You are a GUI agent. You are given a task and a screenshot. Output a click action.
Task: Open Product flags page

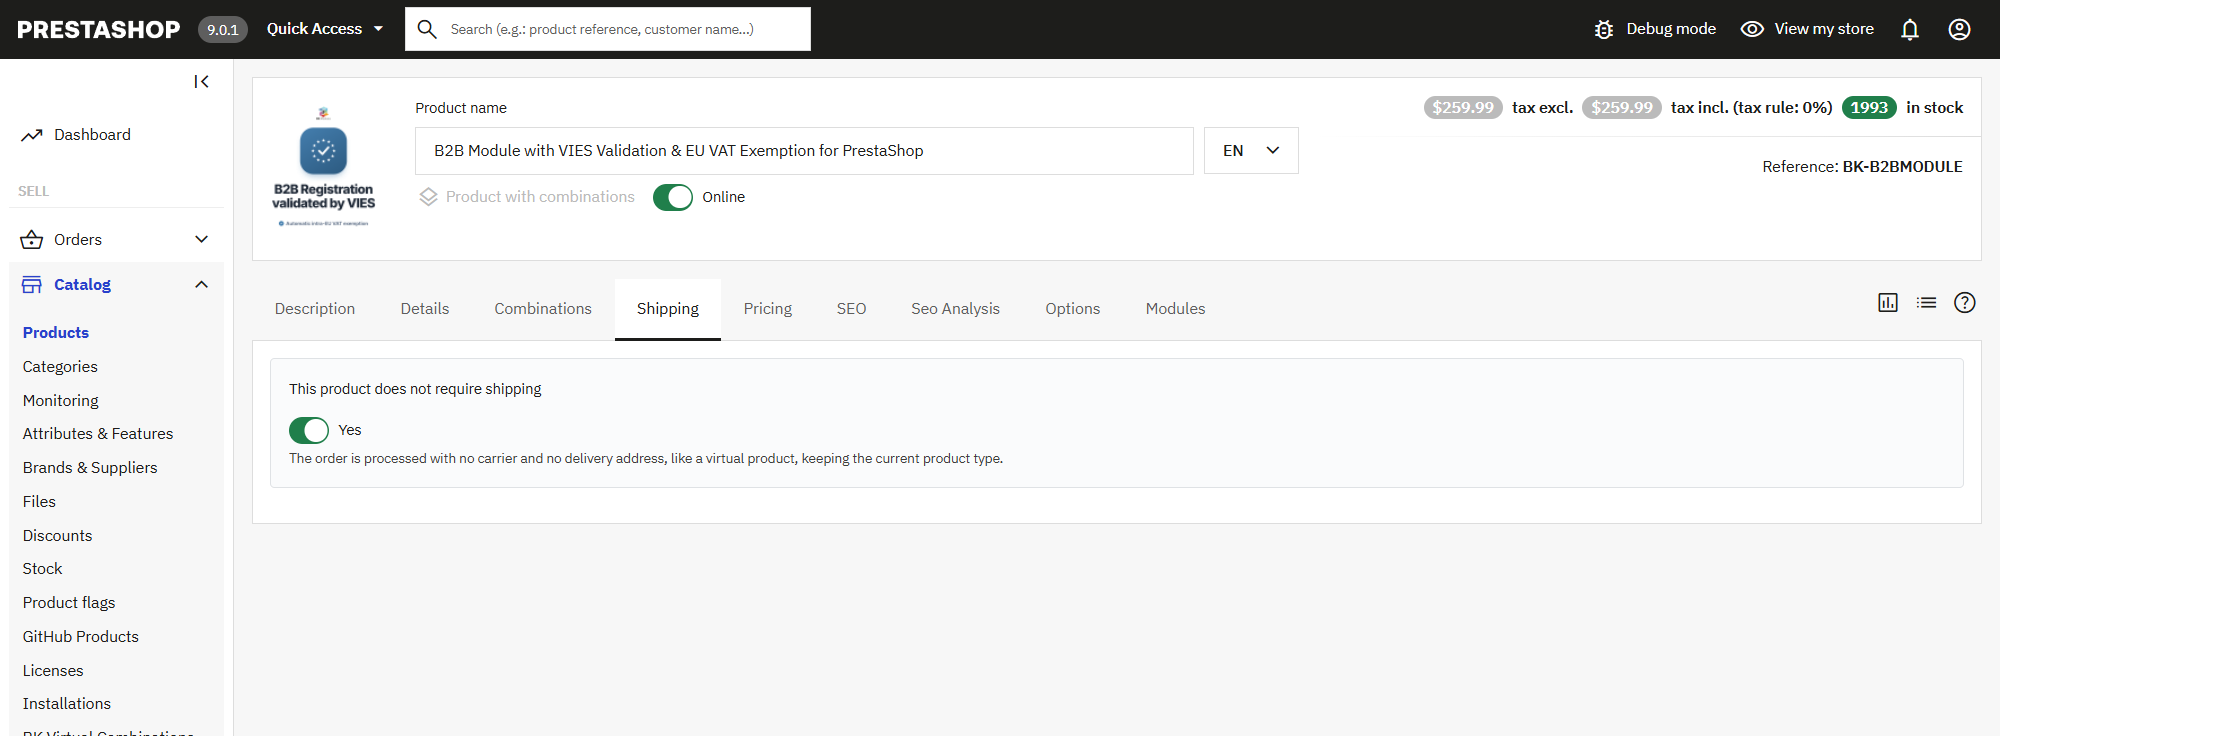point(69,603)
